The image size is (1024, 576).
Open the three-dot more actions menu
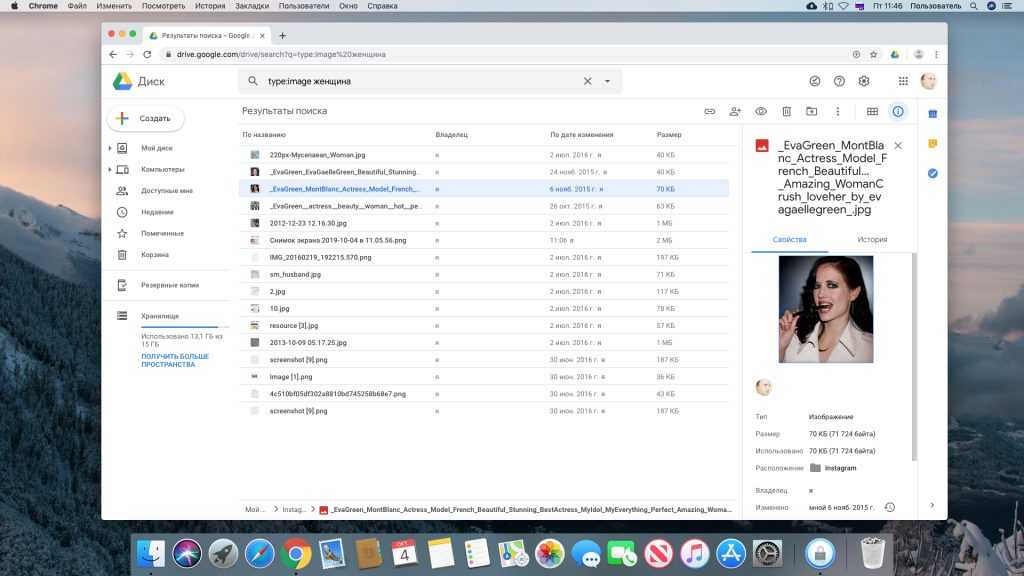pyautogui.click(x=838, y=111)
